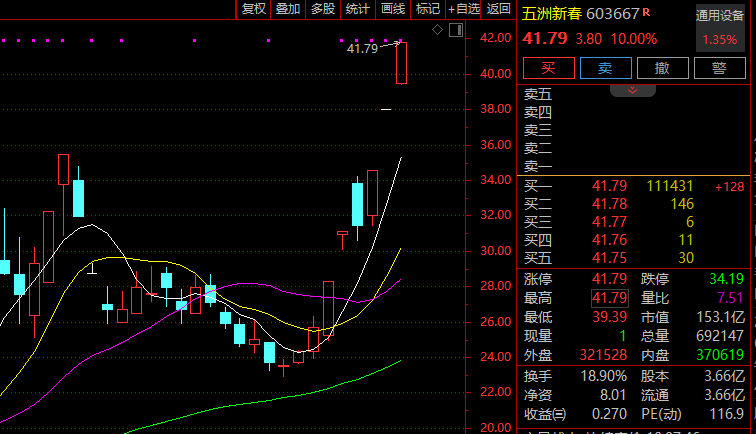The image size is (756, 434).
Task: Click the blue 卖 (sell) button
Action: (605, 68)
